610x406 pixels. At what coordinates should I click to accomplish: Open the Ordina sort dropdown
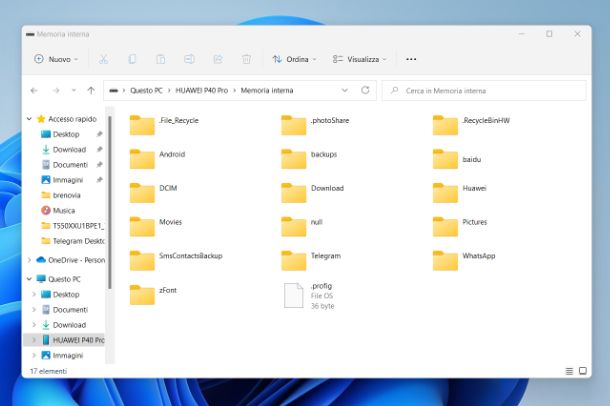click(x=294, y=59)
